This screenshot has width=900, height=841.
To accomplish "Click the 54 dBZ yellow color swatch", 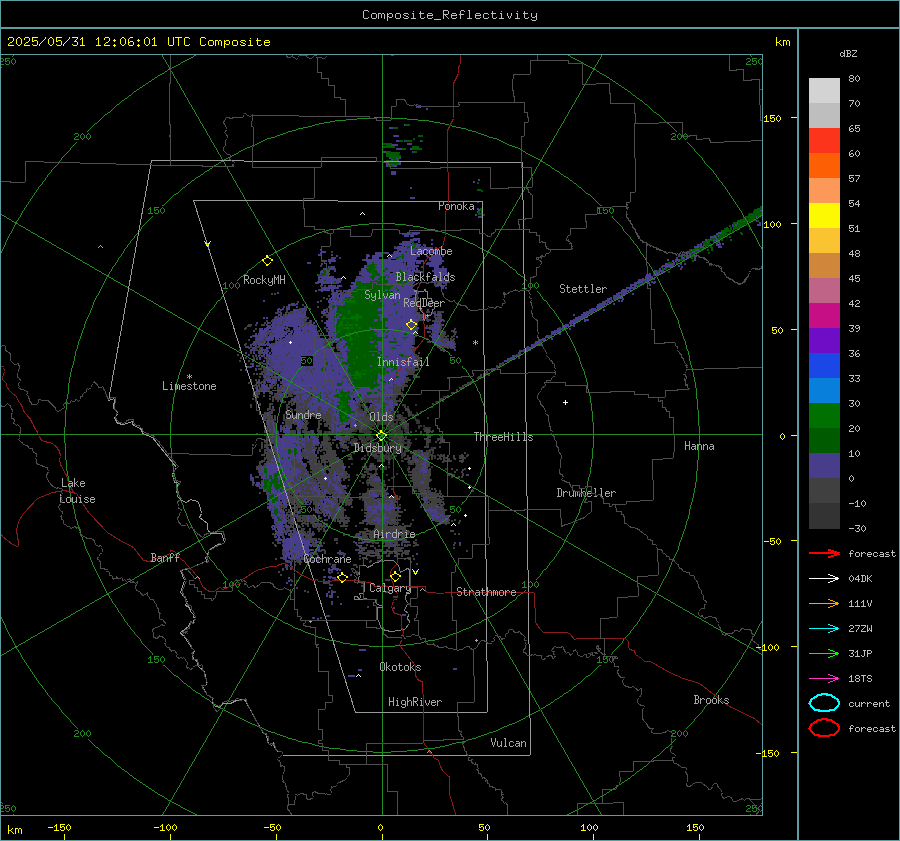I will [x=824, y=215].
